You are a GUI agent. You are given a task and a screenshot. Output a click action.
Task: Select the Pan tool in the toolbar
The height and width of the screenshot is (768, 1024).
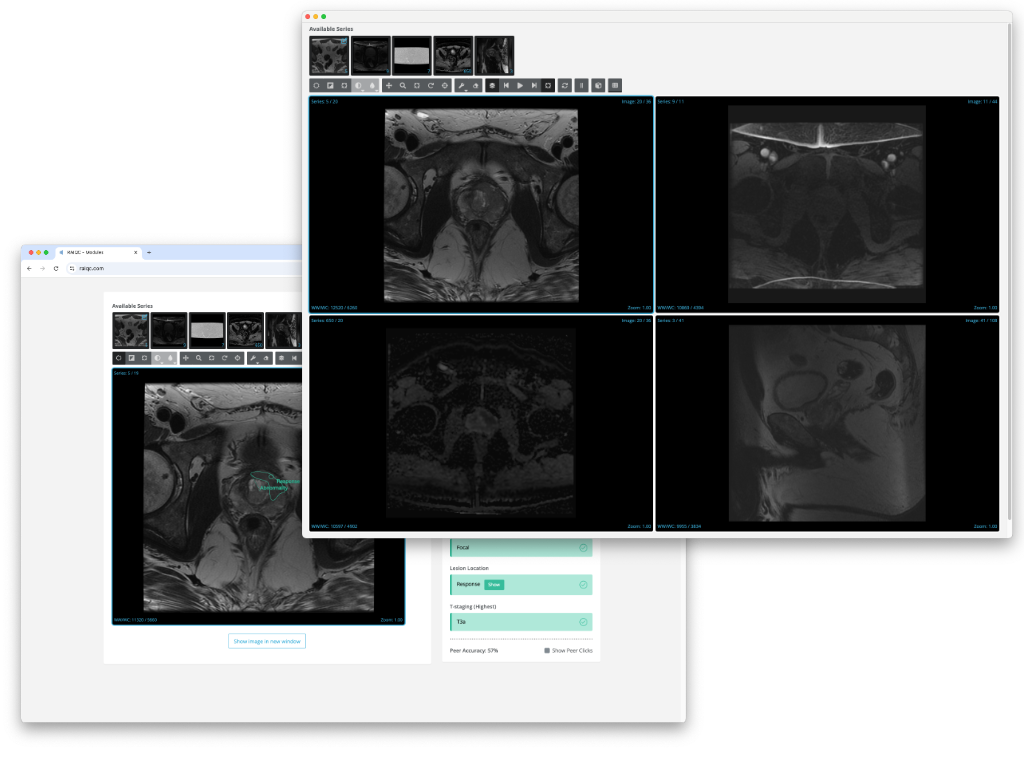[389, 85]
